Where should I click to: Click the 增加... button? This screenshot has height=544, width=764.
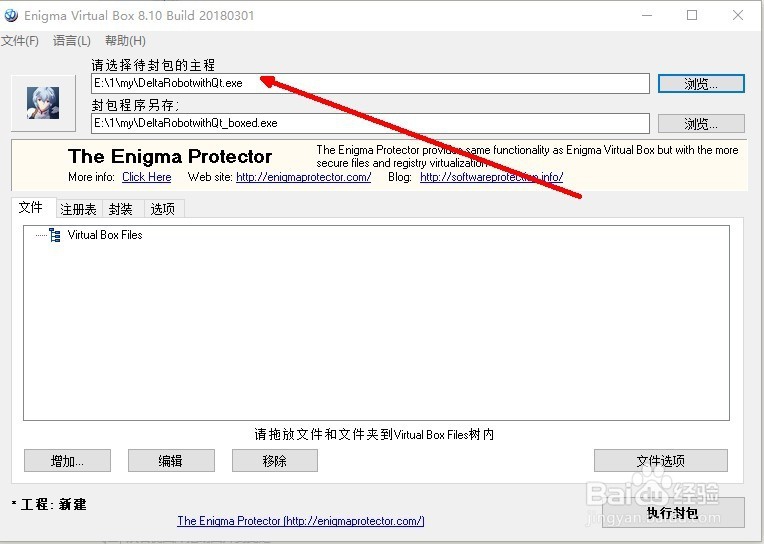[67, 461]
